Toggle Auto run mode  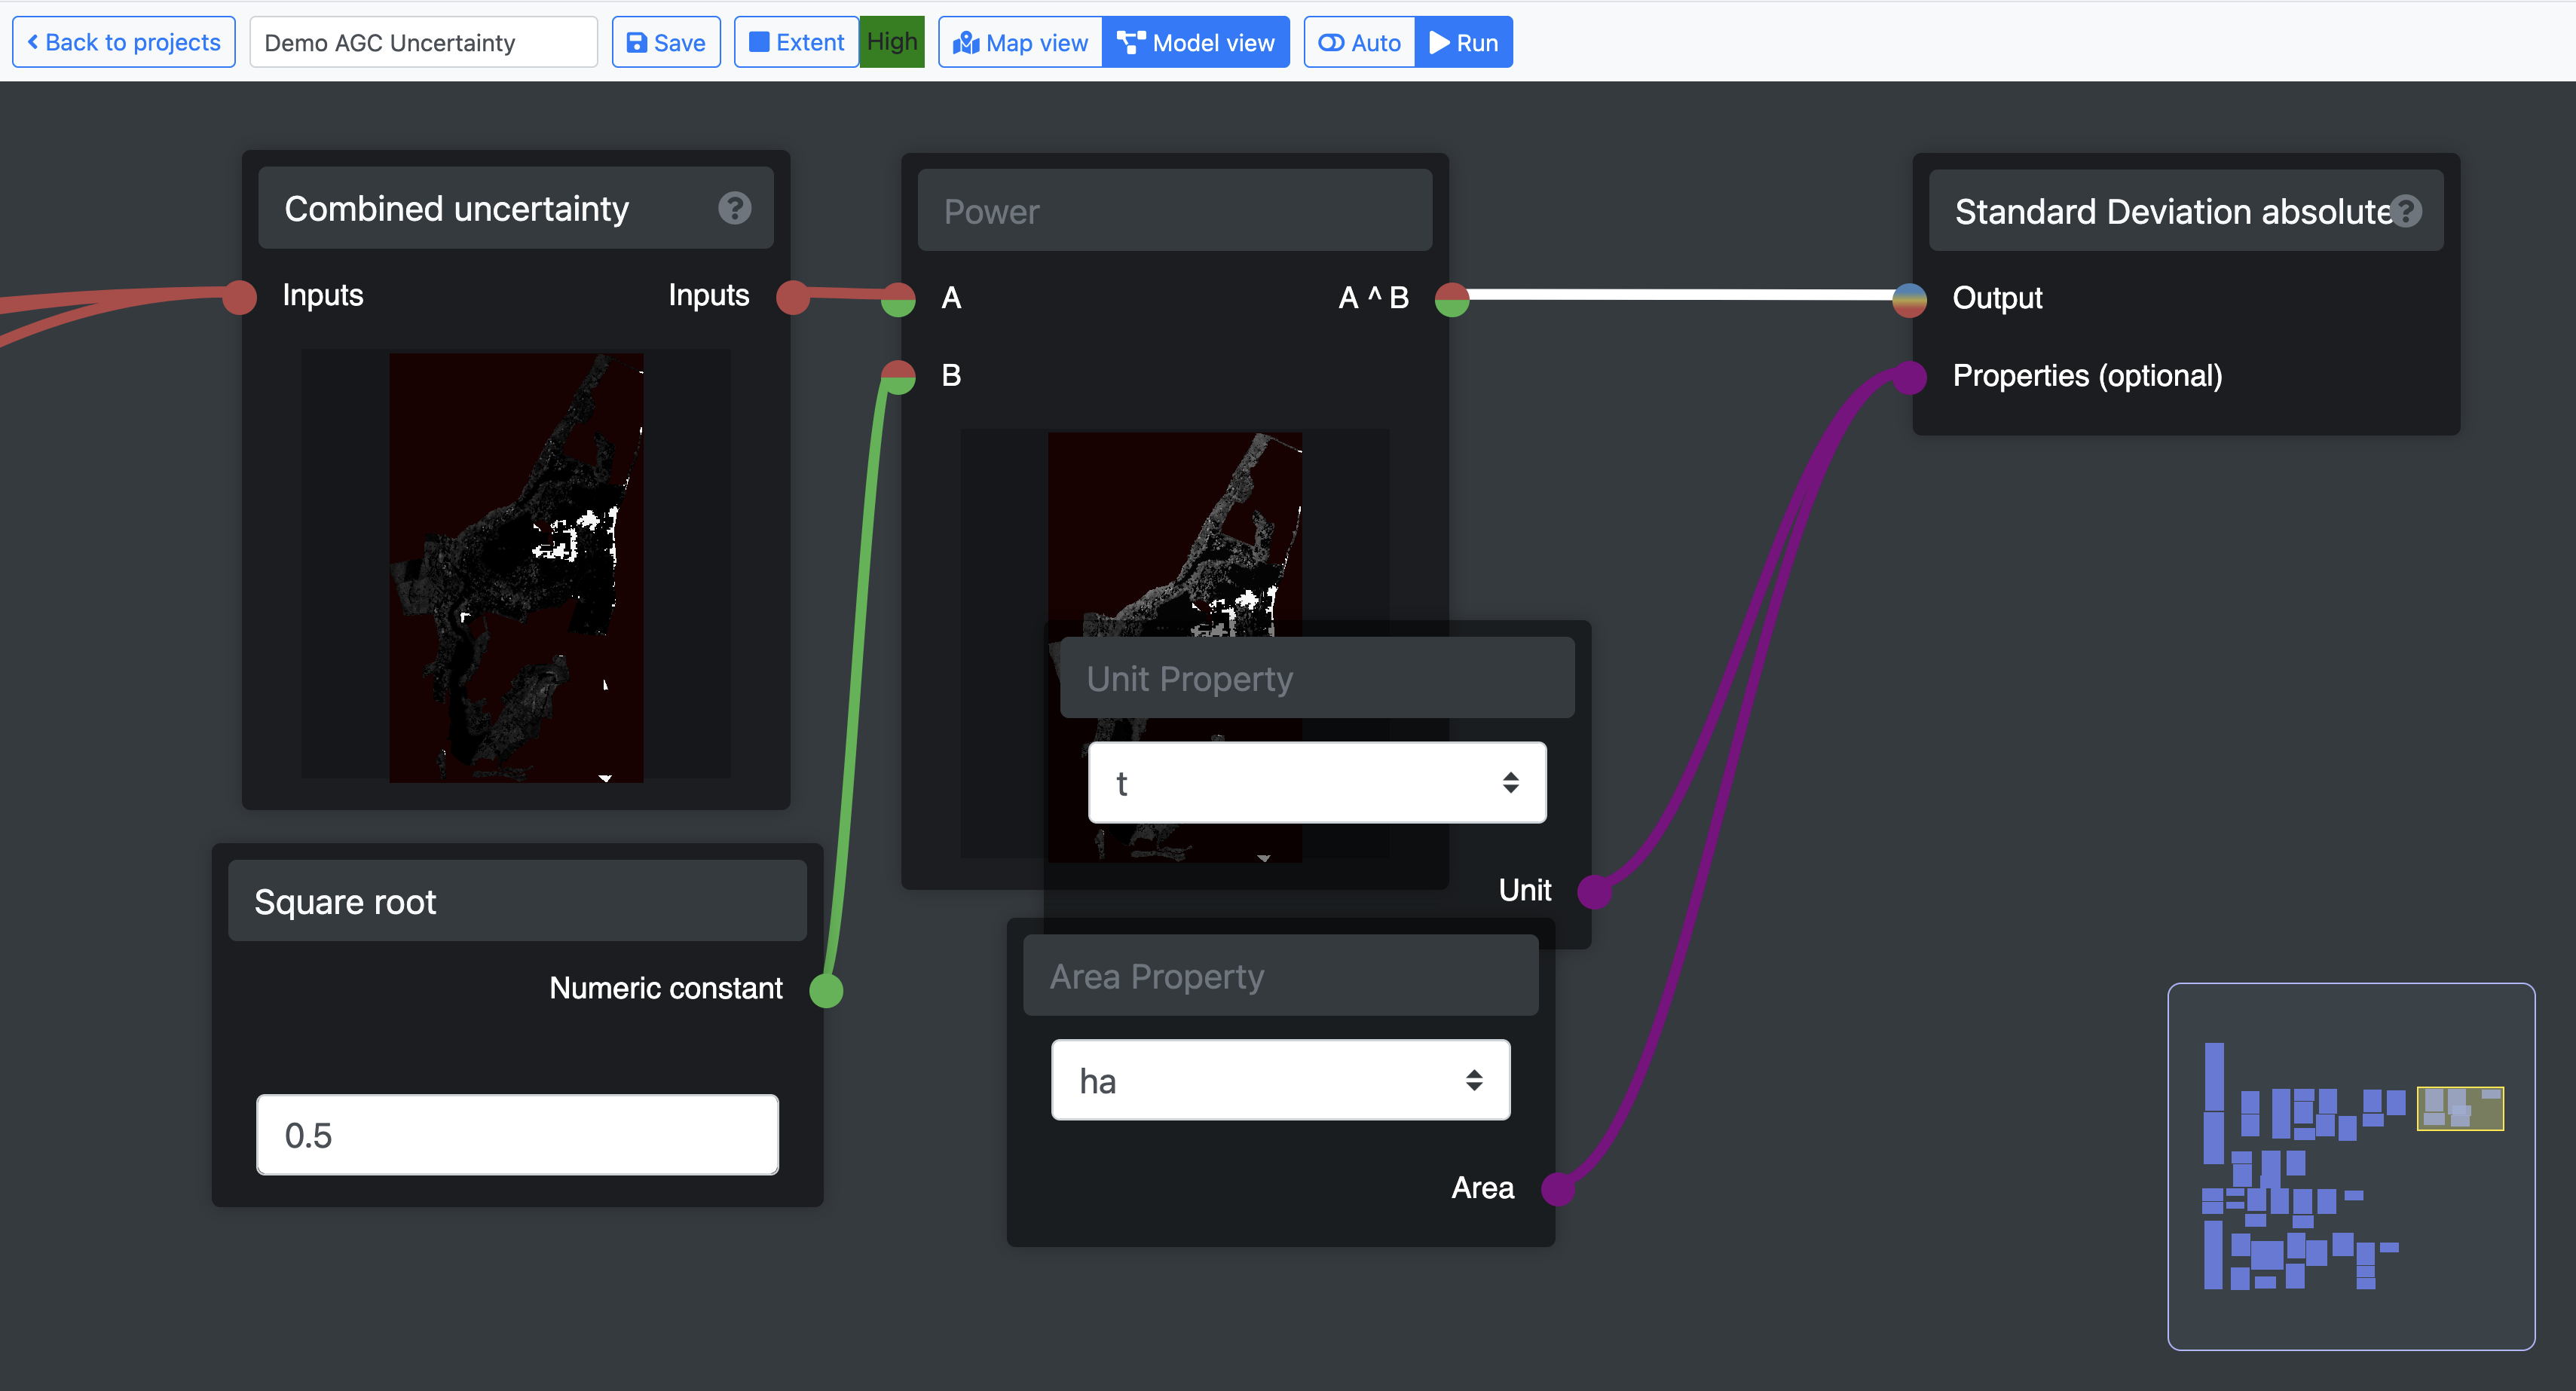(x=1360, y=42)
